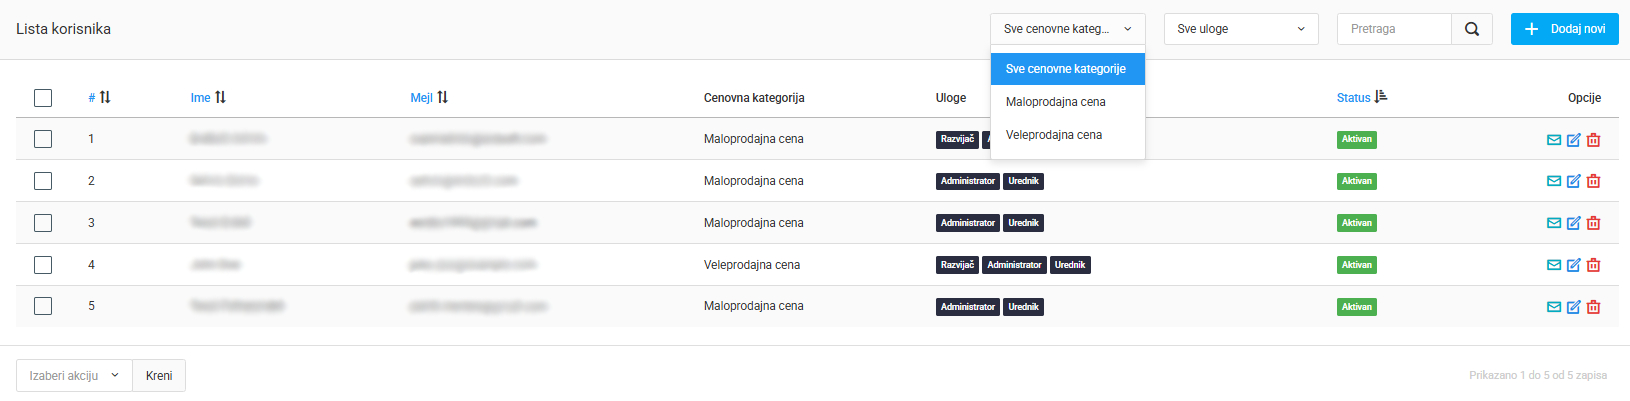Delete user in row 2
This screenshot has height=401, width=1630.
click(x=1594, y=181)
